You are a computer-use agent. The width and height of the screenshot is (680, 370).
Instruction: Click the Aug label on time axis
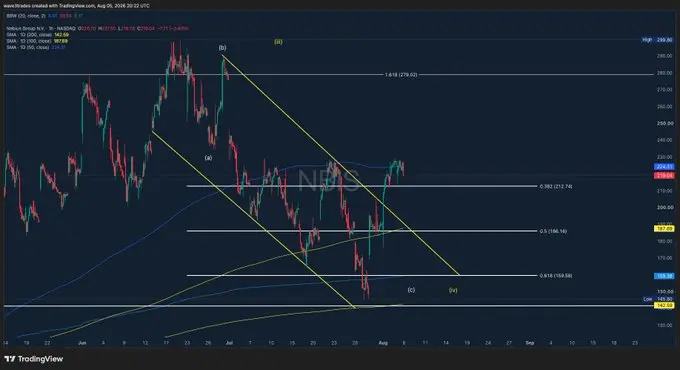tap(383, 343)
